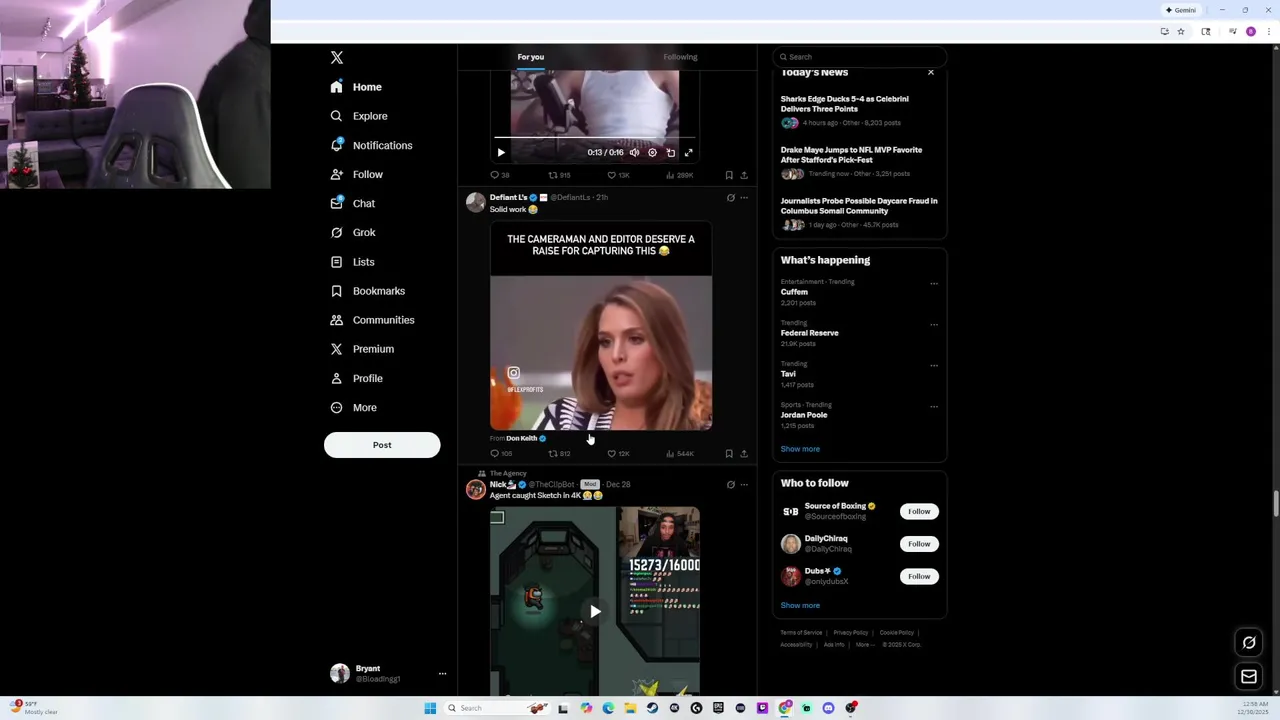Bookmark the top video post

tap(729, 175)
